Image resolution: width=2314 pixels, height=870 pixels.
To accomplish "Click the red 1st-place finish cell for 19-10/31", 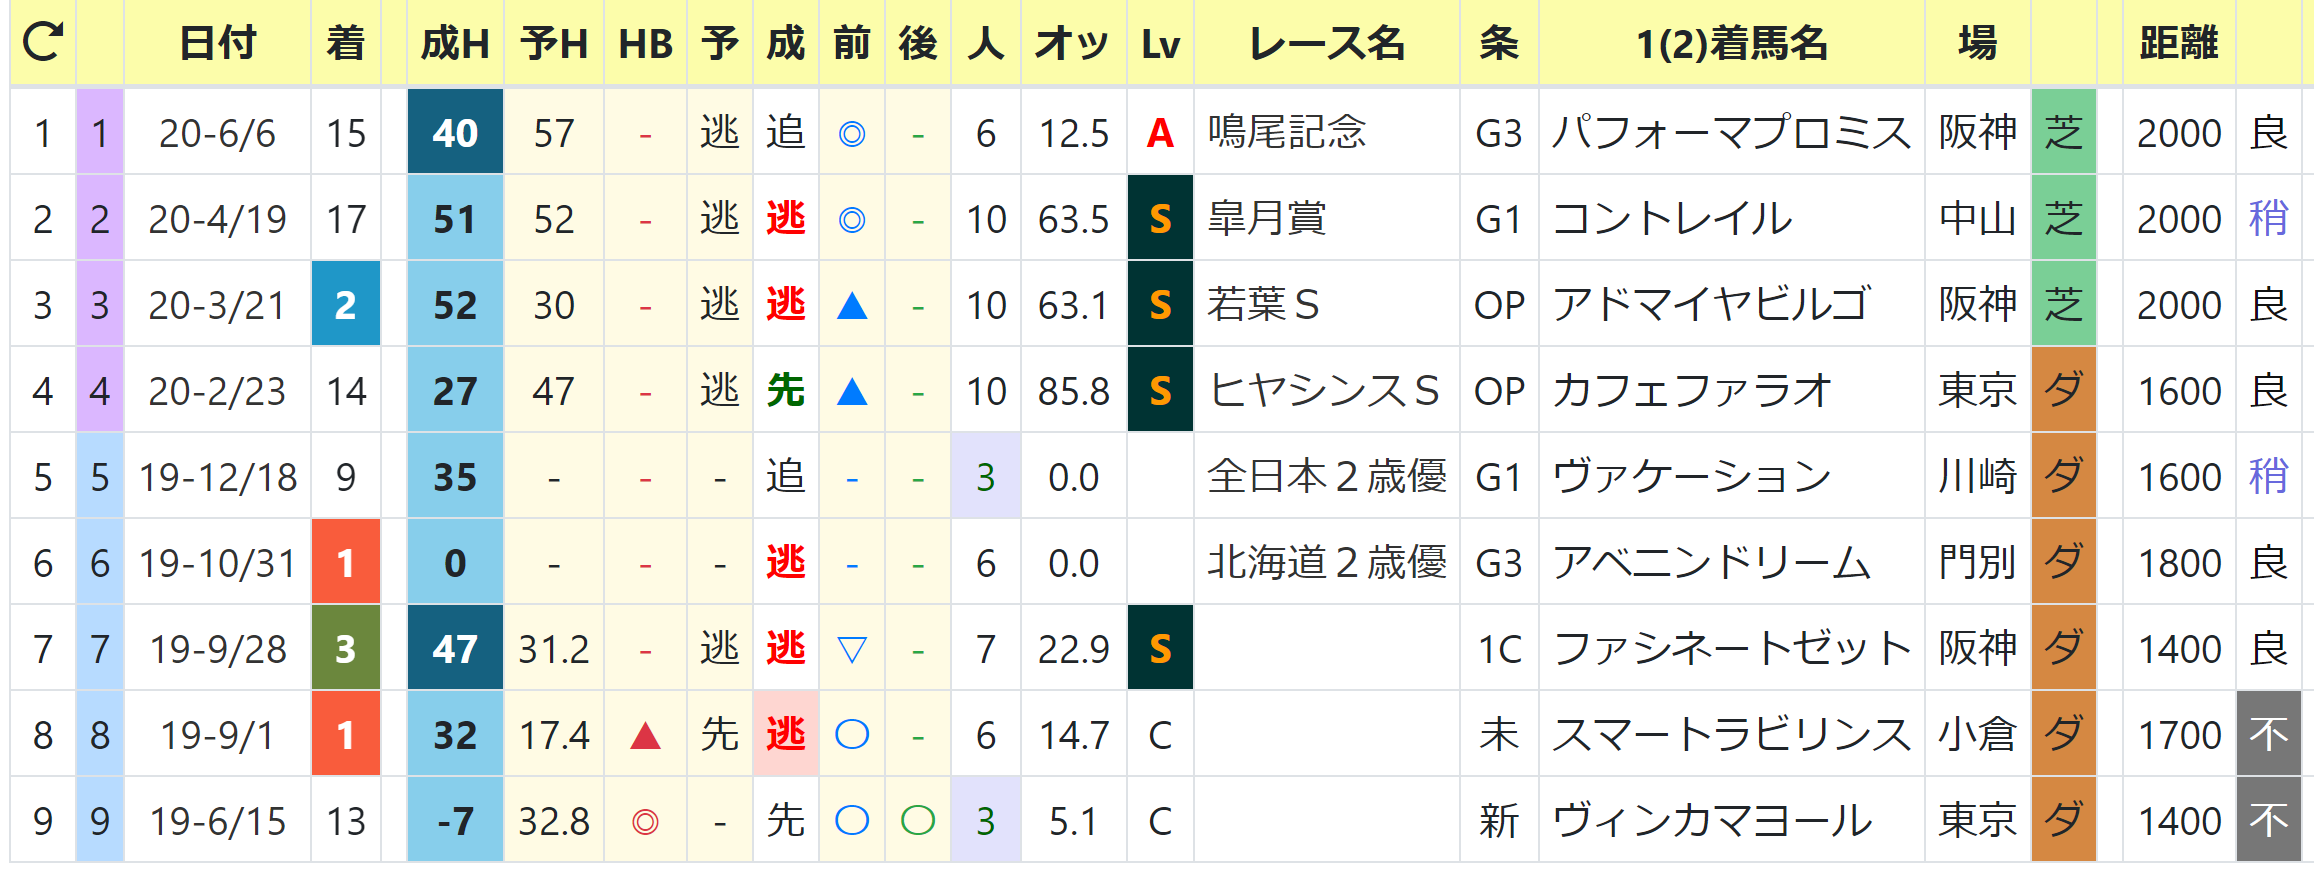I will coord(345,563).
